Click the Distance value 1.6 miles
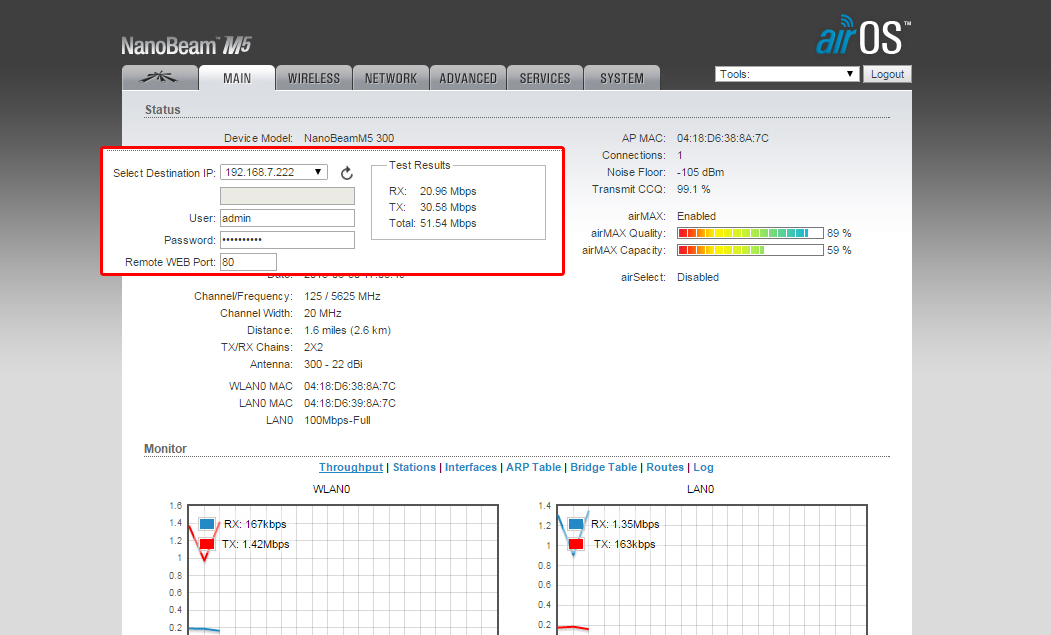This screenshot has width=1051, height=635. pyautogui.click(x=347, y=331)
